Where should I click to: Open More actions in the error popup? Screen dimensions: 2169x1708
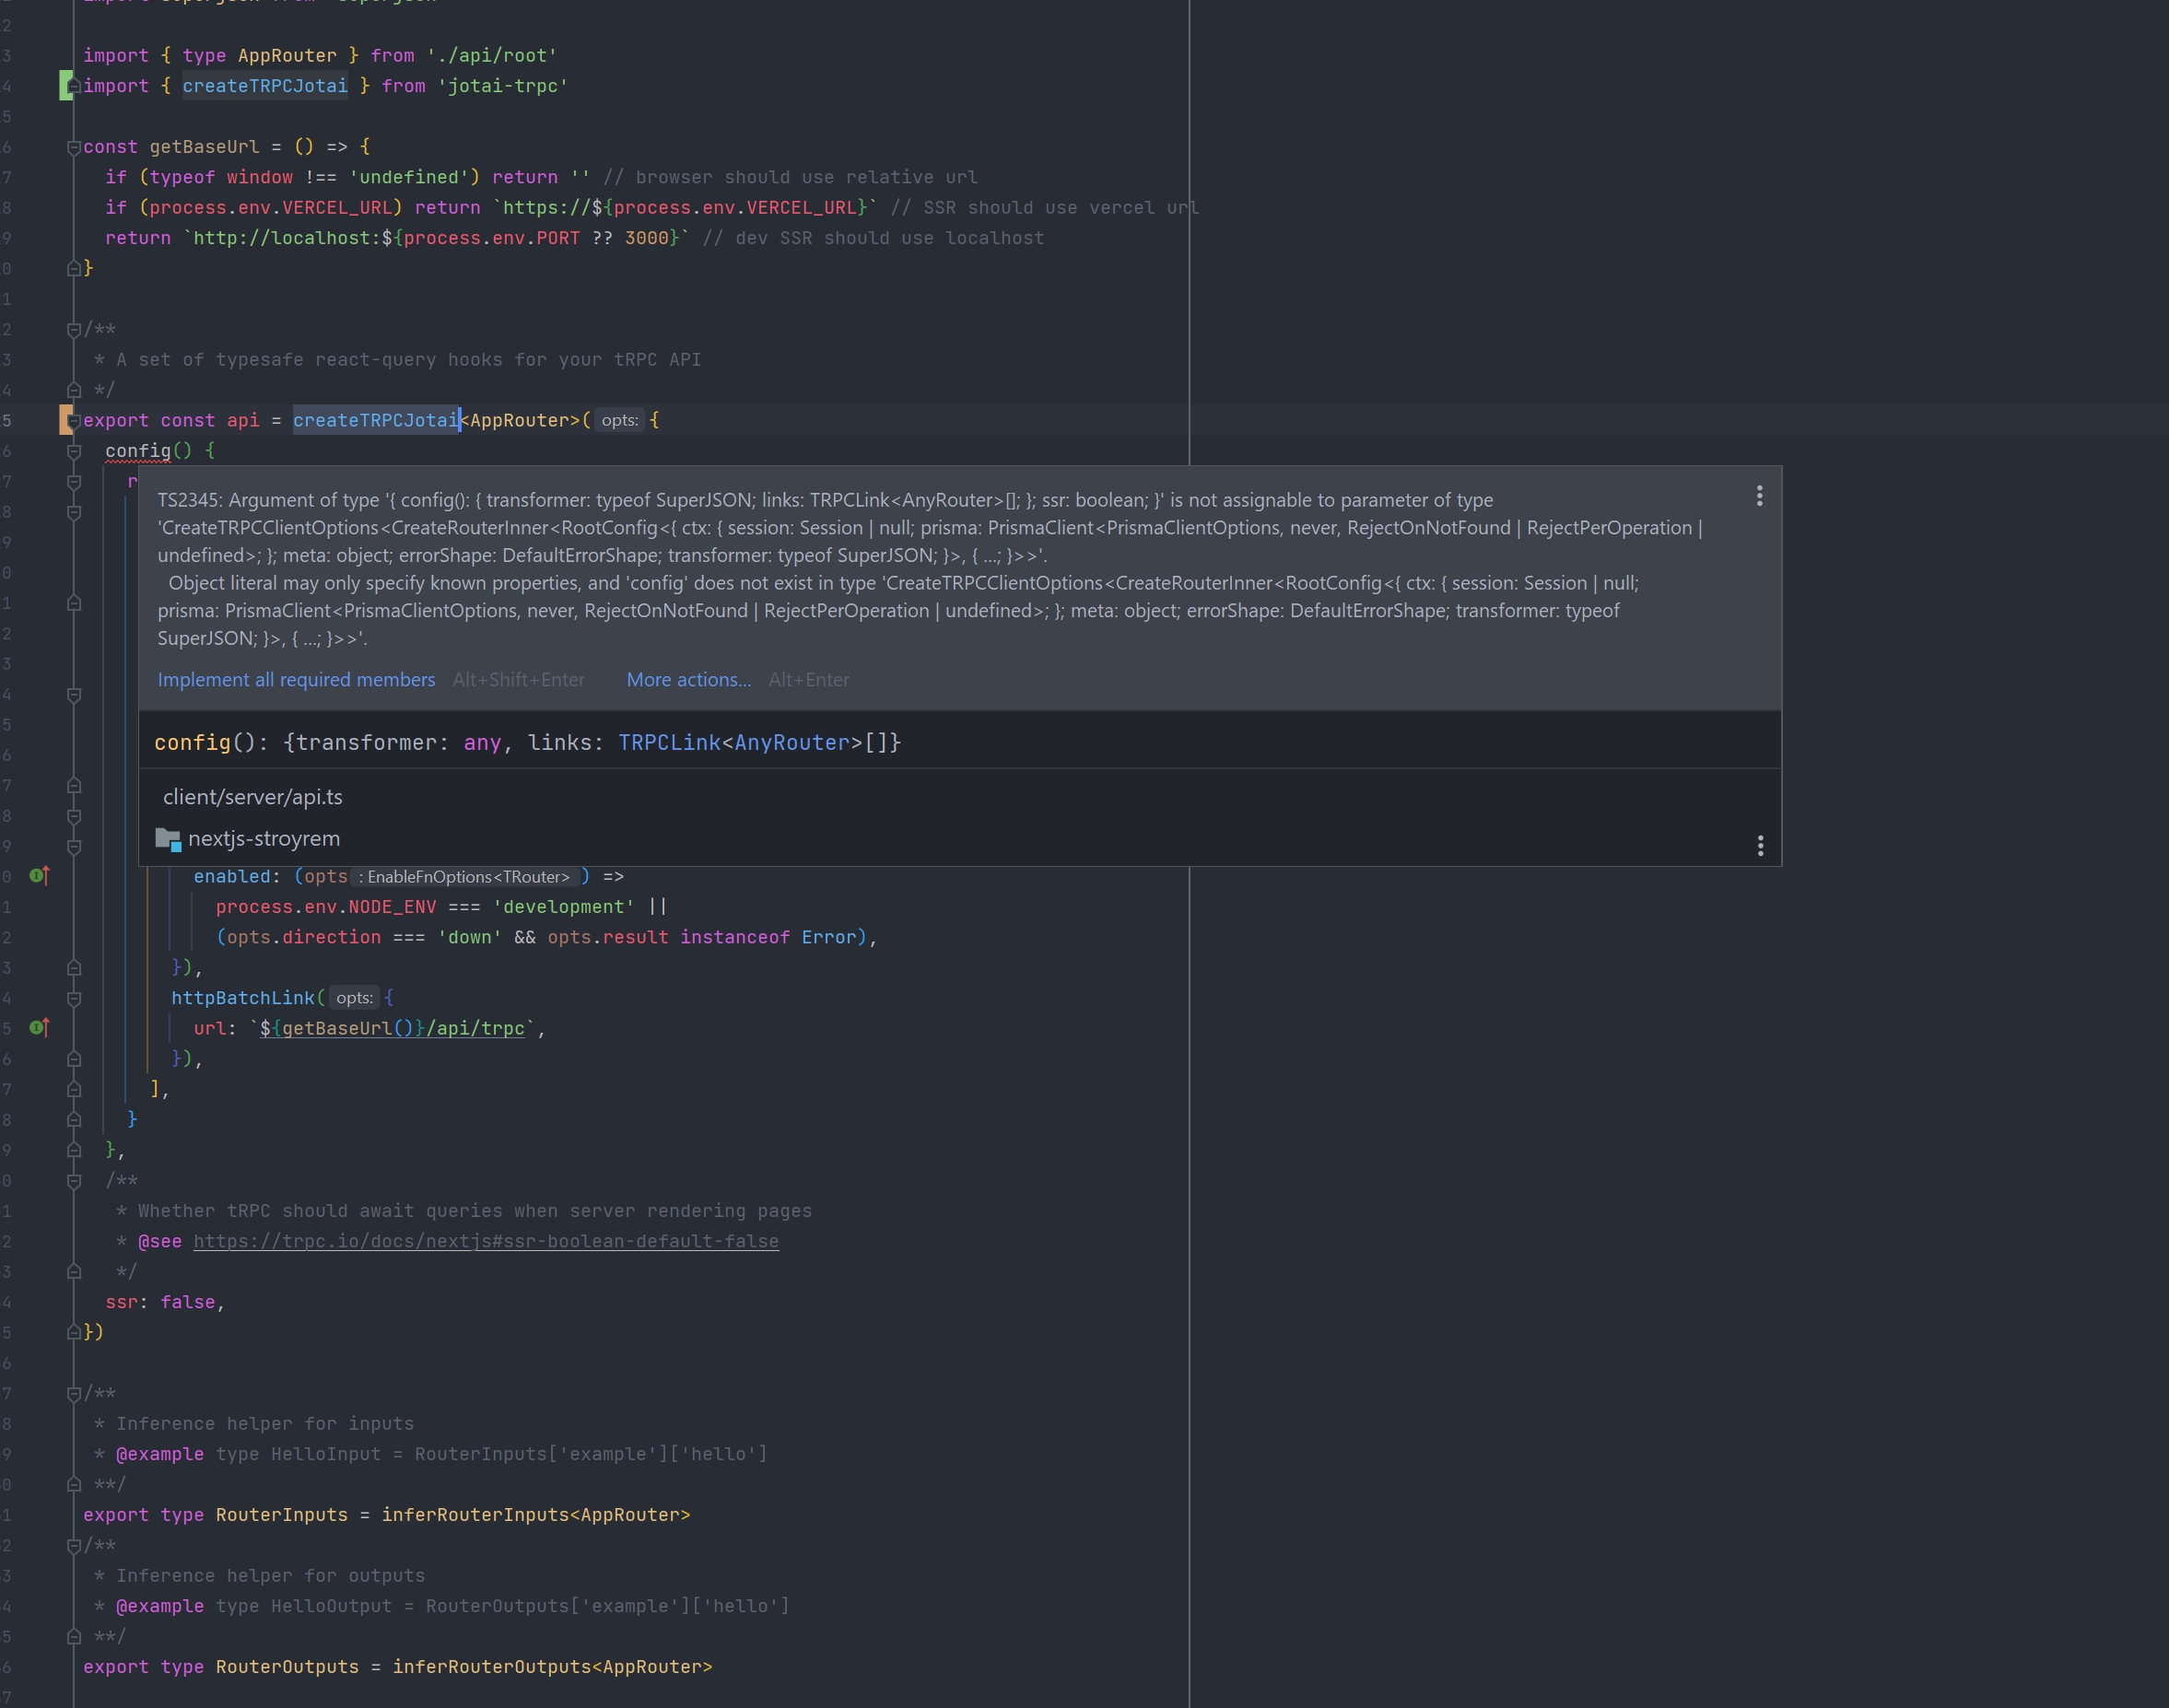[688, 680]
